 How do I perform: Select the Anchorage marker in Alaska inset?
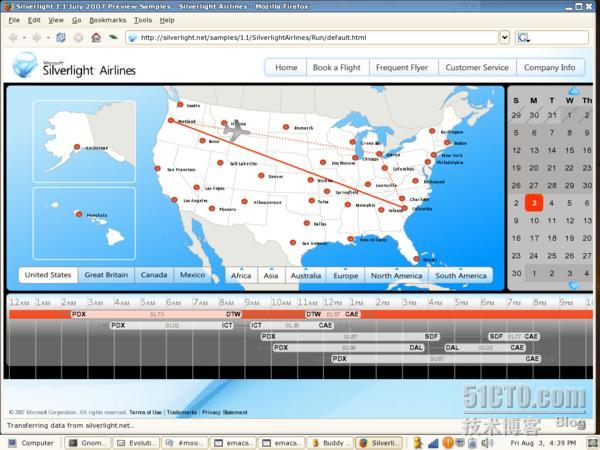coord(77,147)
